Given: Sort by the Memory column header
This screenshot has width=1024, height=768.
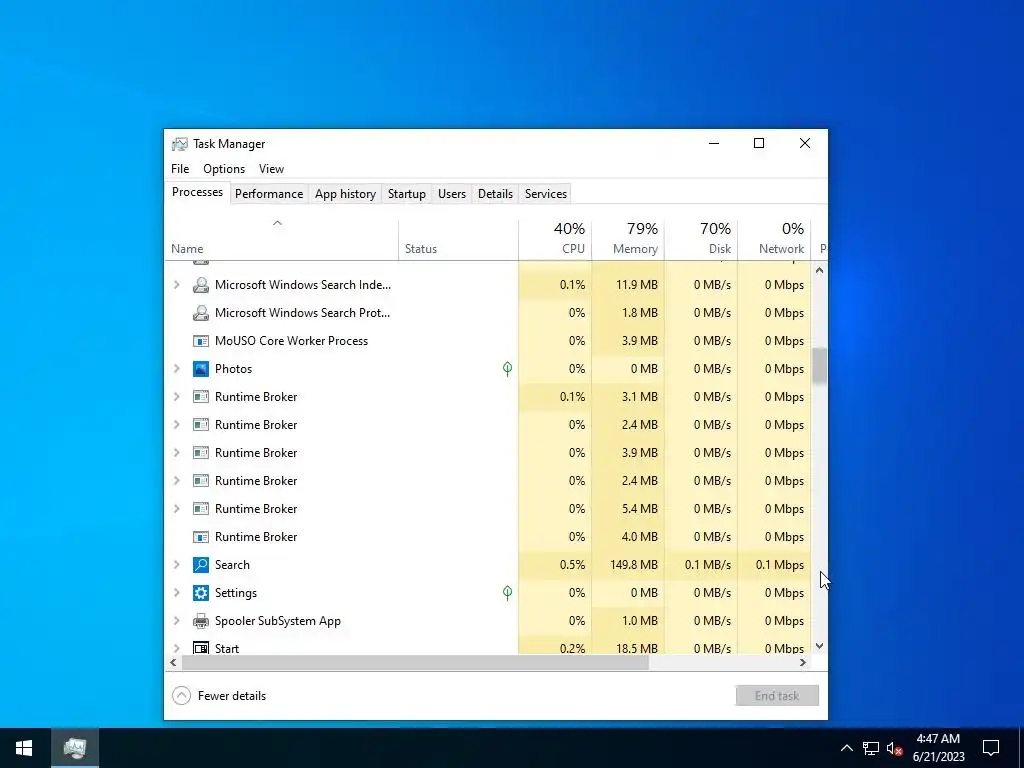Looking at the screenshot, I should coord(628,240).
